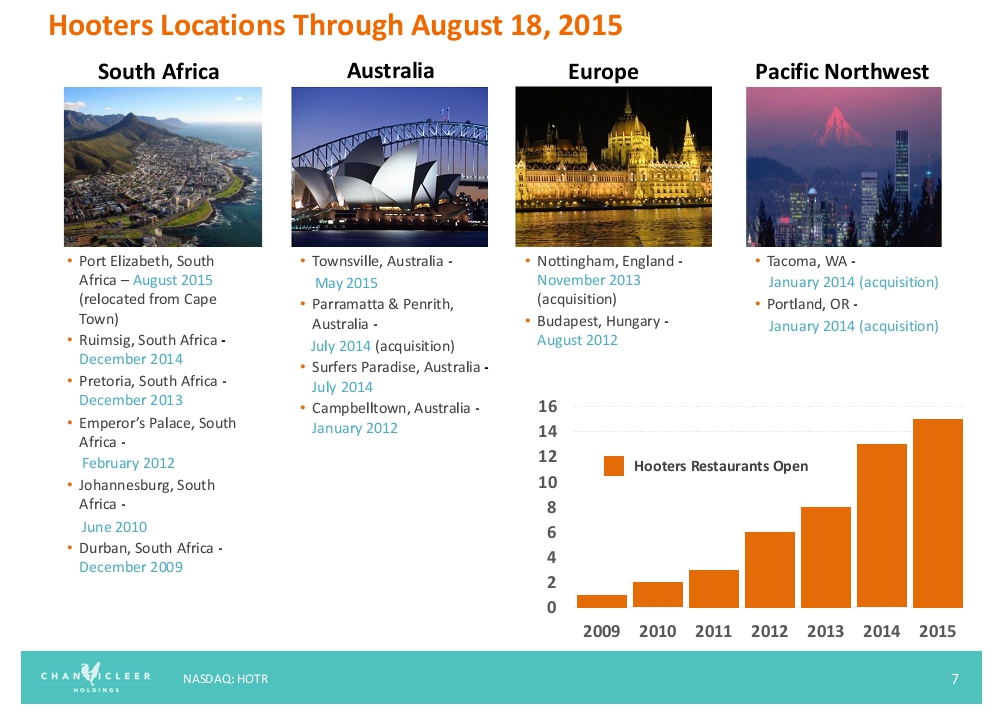Click the Europe column heading
The image size is (996, 717).
[603, 72]
